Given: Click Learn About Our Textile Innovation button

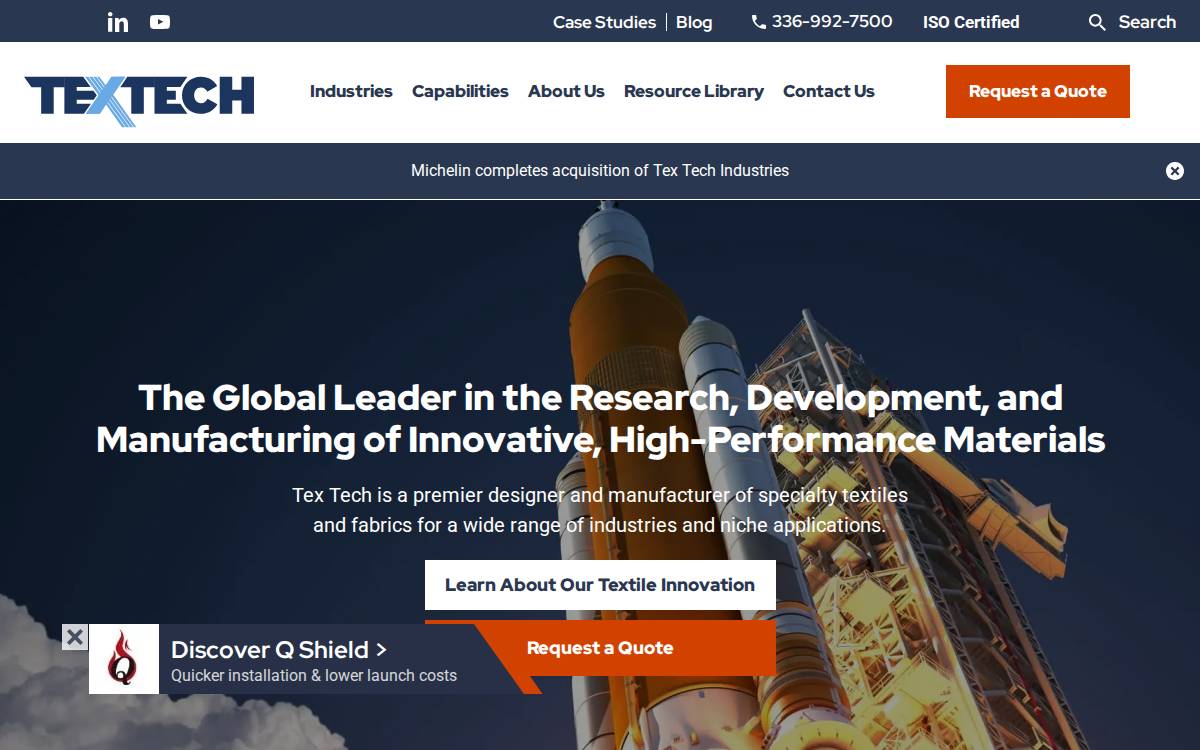Looking at the screenshot, I should [x=600, y=585].
